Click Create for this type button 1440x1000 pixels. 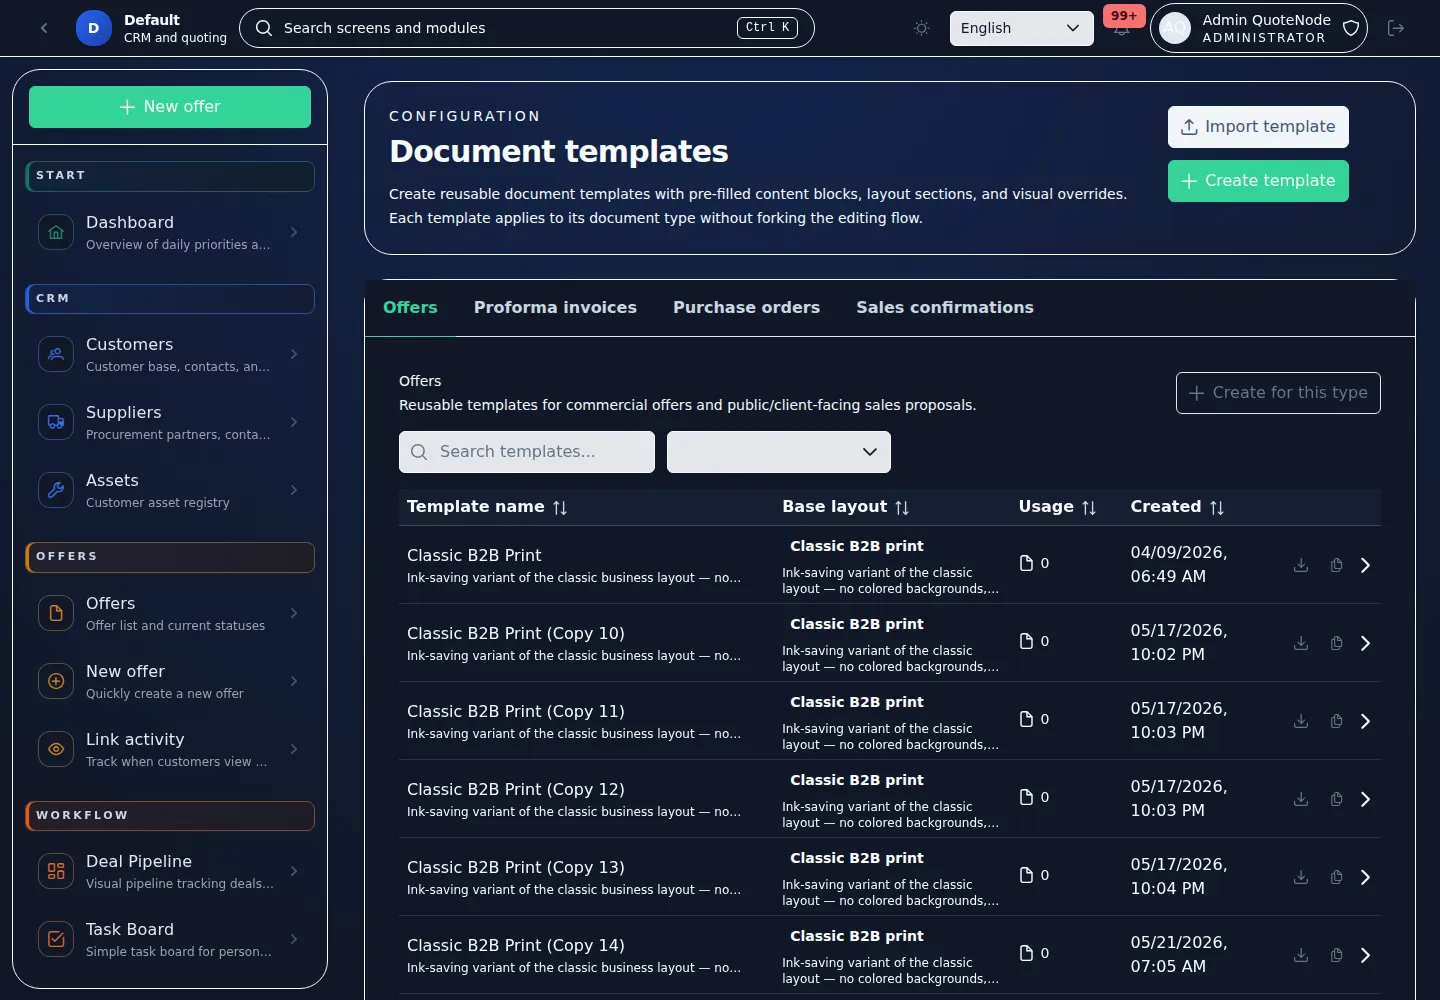[1278, 393]
